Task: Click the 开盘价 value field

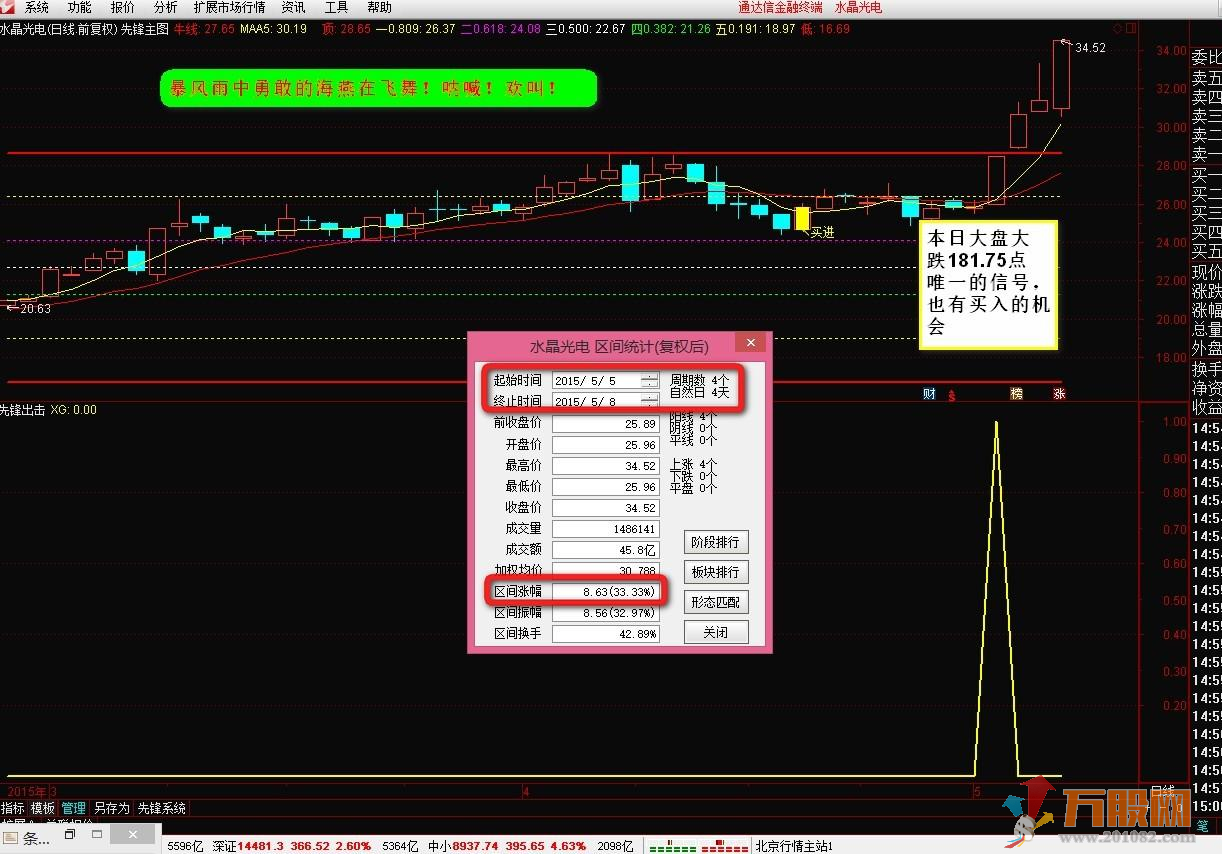Action: pyautogui.click(x=606, y=444)
